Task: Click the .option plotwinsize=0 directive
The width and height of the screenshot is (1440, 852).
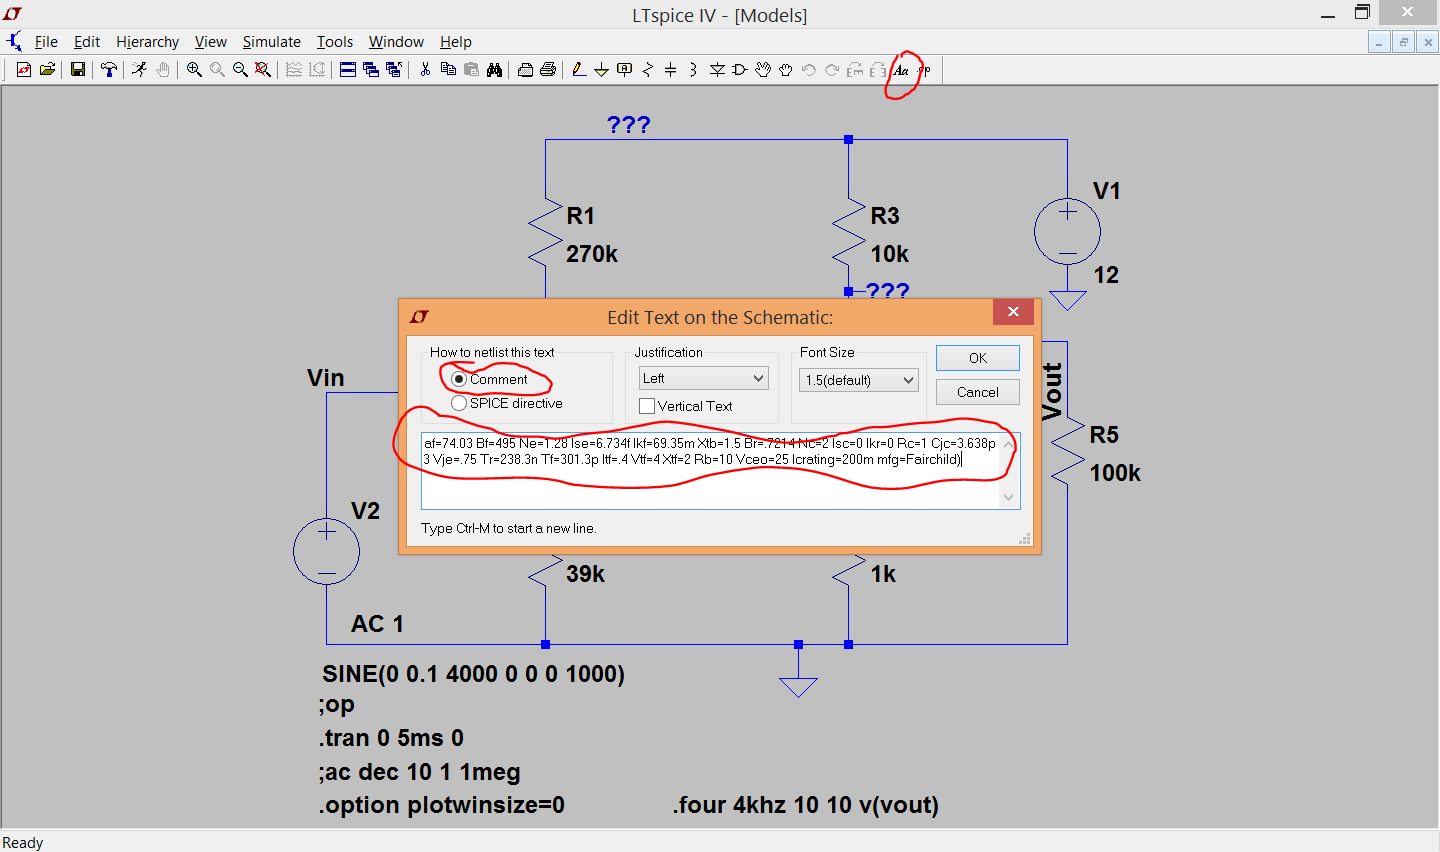Action: 441,805
